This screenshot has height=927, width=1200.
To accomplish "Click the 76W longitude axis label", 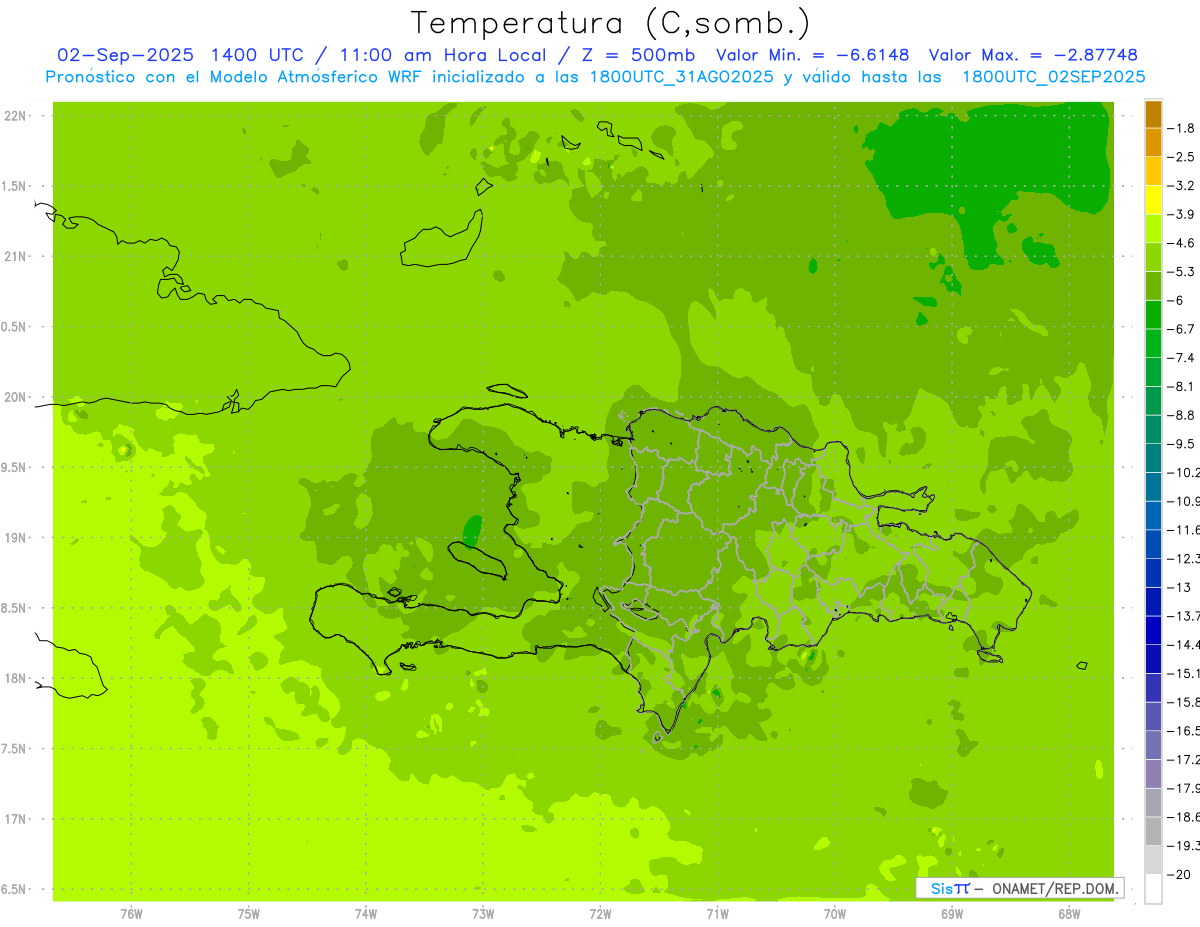I will coord(131,913).
